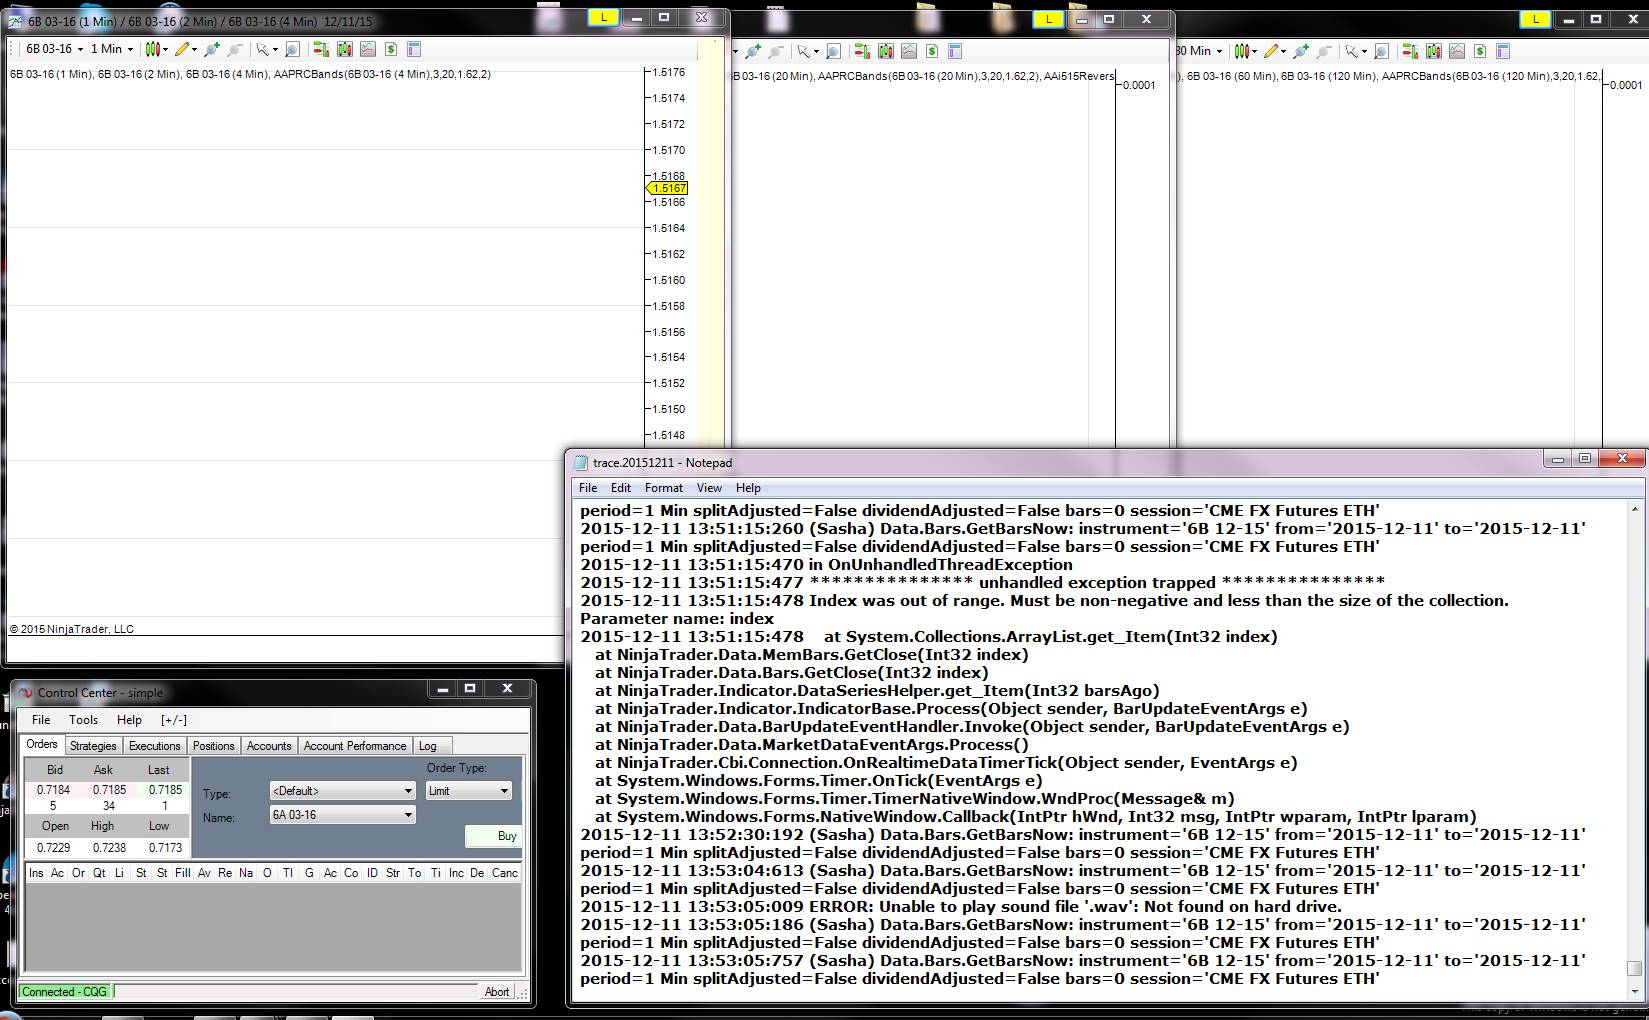
Task: Open Indicators icon in 20 Min chart window
Action: click(909, 51)
